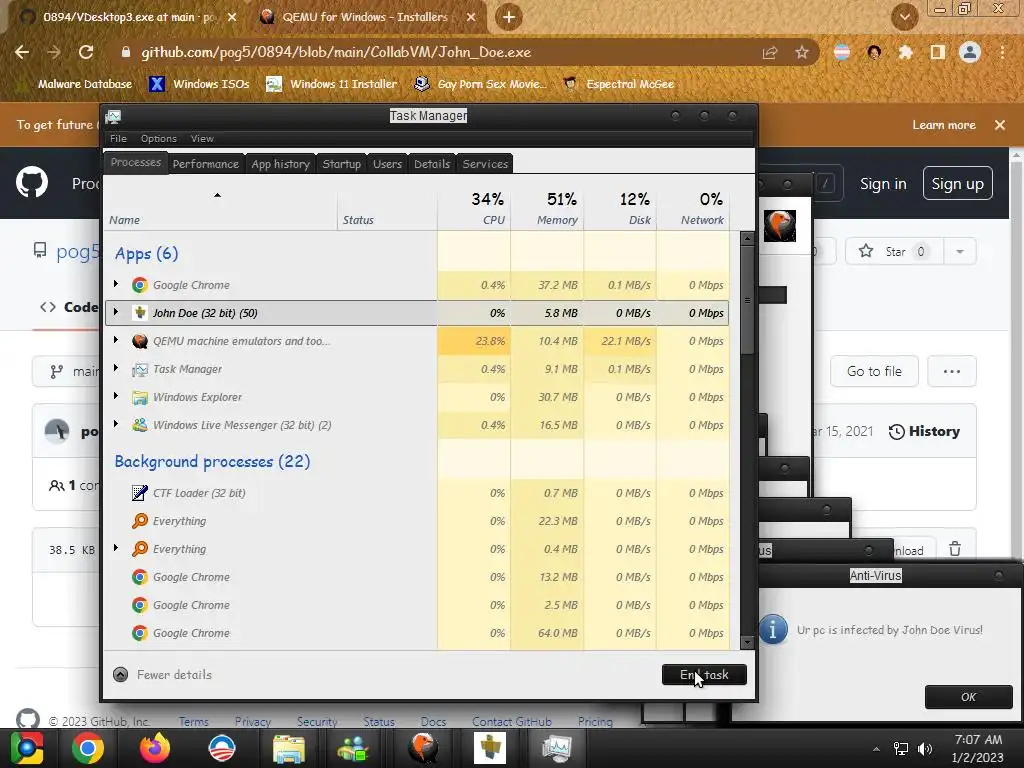
Task: Open the Startup tab
Action: (342, 164)
